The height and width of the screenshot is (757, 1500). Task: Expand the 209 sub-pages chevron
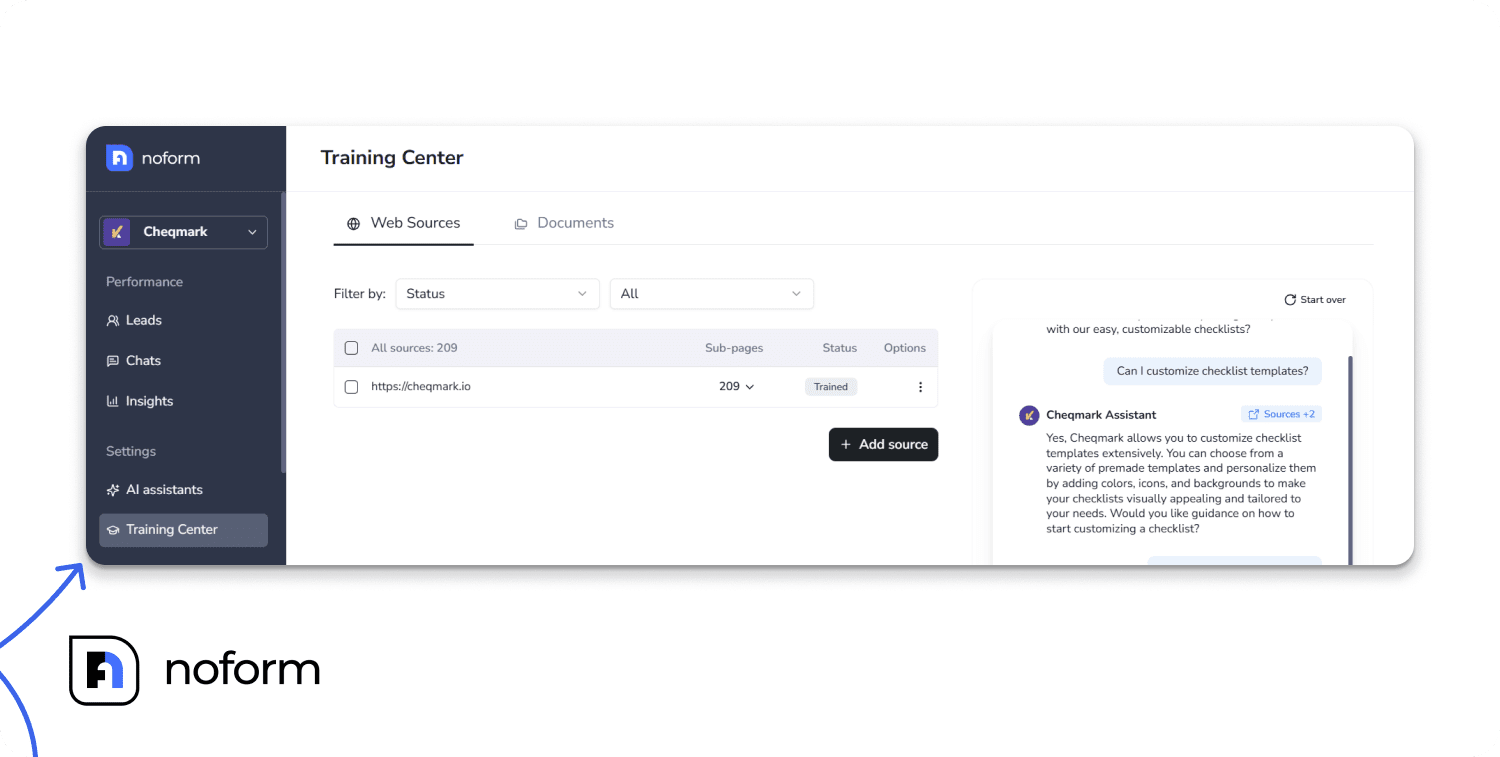click(x=748, y=386)
